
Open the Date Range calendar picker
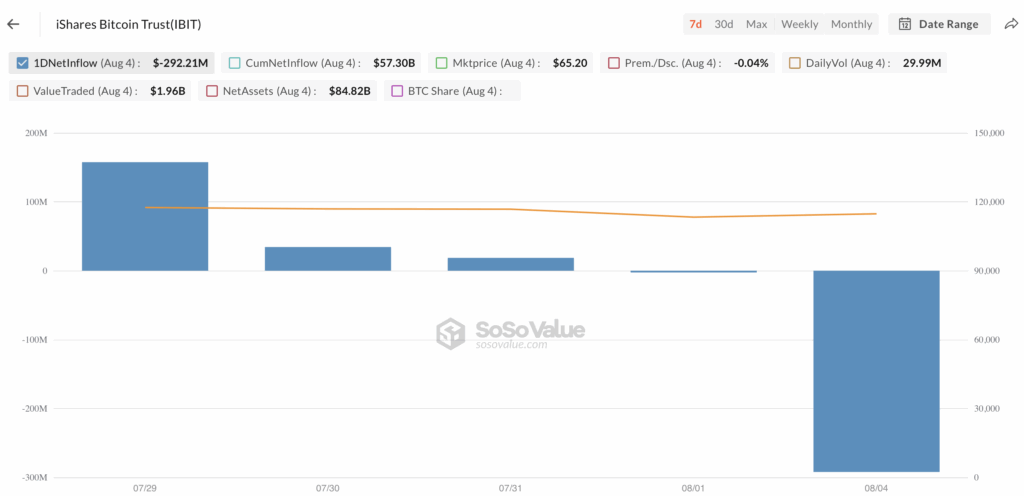pyautogui.click(x=940, y=24)
